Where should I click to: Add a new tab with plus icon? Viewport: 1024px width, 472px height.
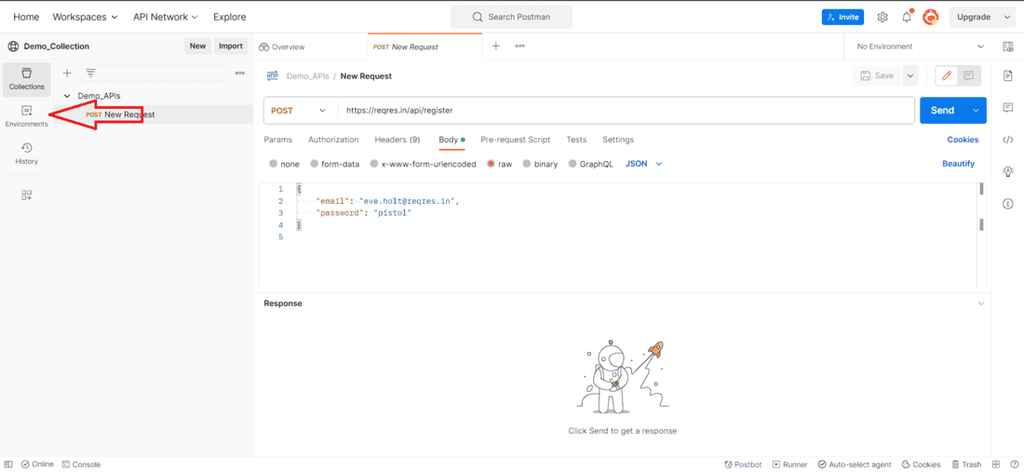496,46
